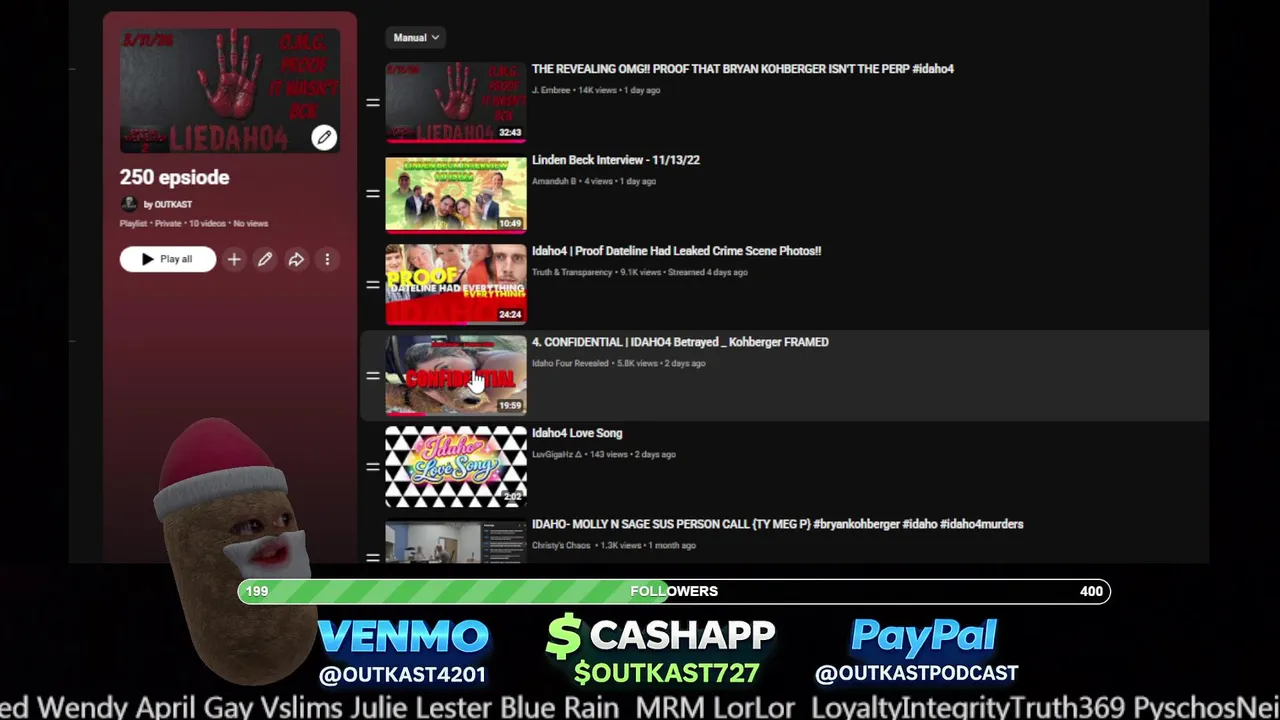Open LuvGigaHz channel link
The image size is (1280, 720).
(x=557, y=454)
